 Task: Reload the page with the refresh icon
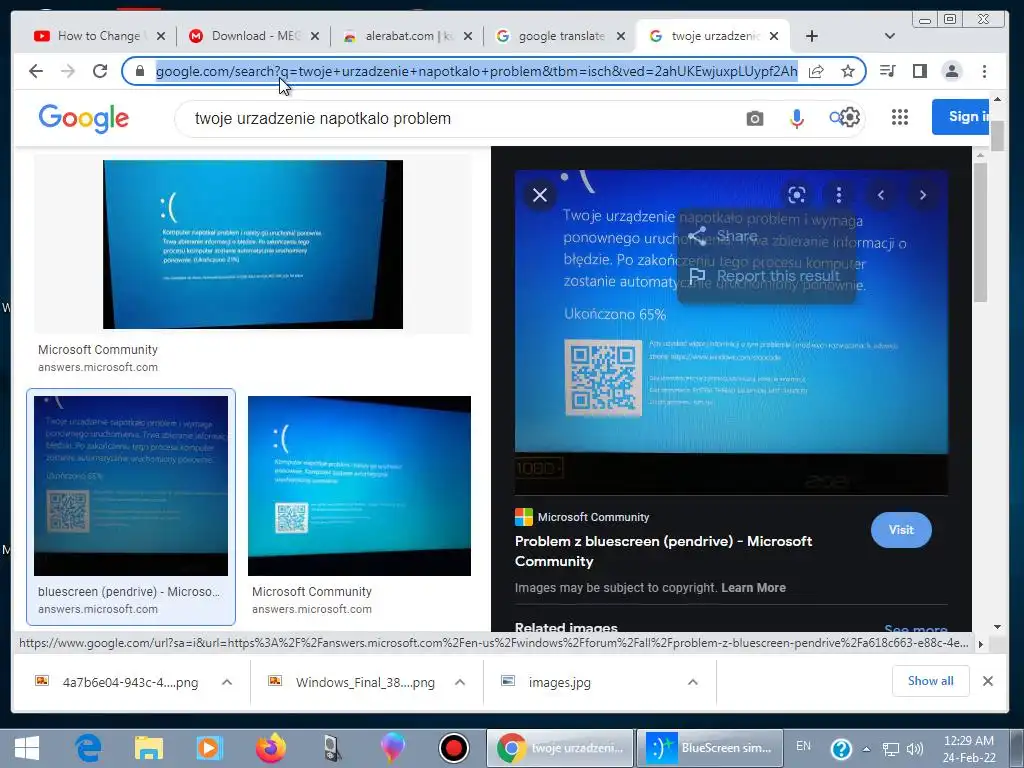point(100,71)
